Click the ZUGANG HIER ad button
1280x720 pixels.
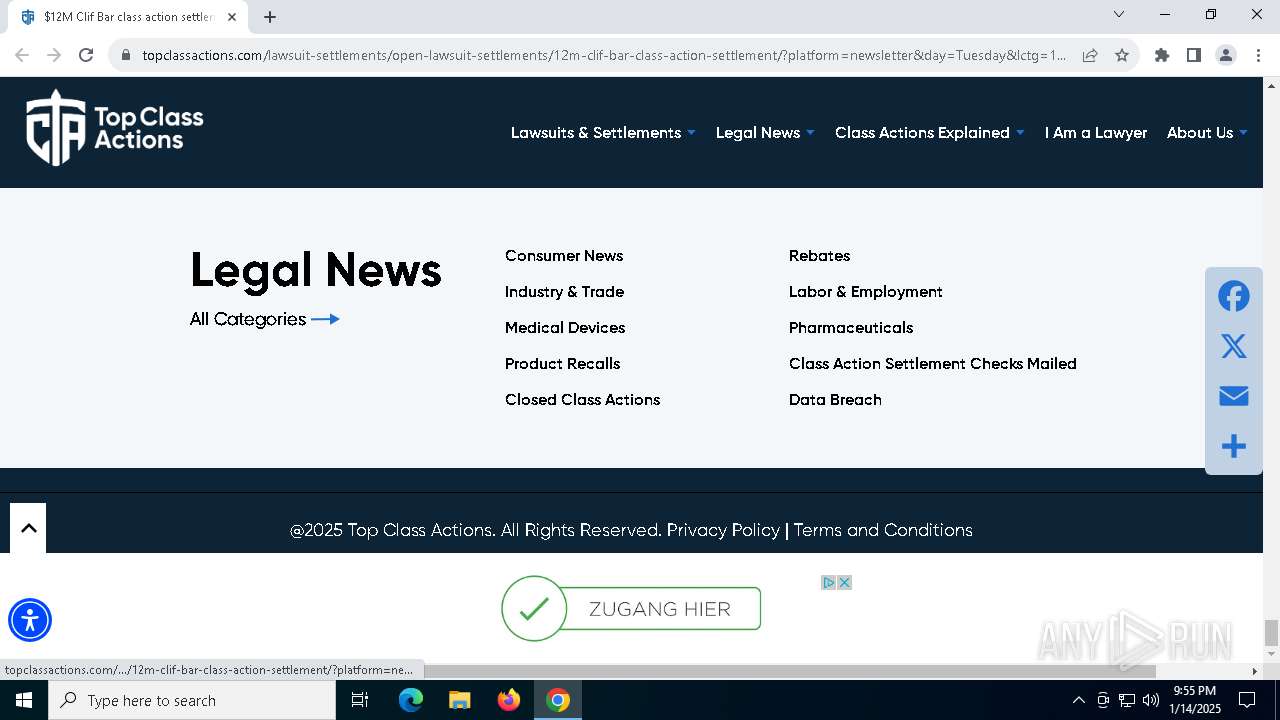pos(631,609)
